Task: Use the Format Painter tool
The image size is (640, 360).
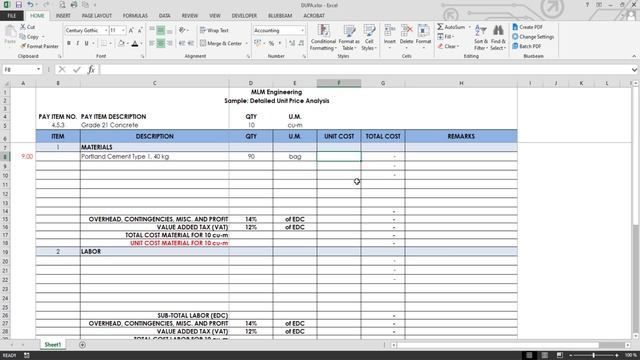Action: [40, 46]
